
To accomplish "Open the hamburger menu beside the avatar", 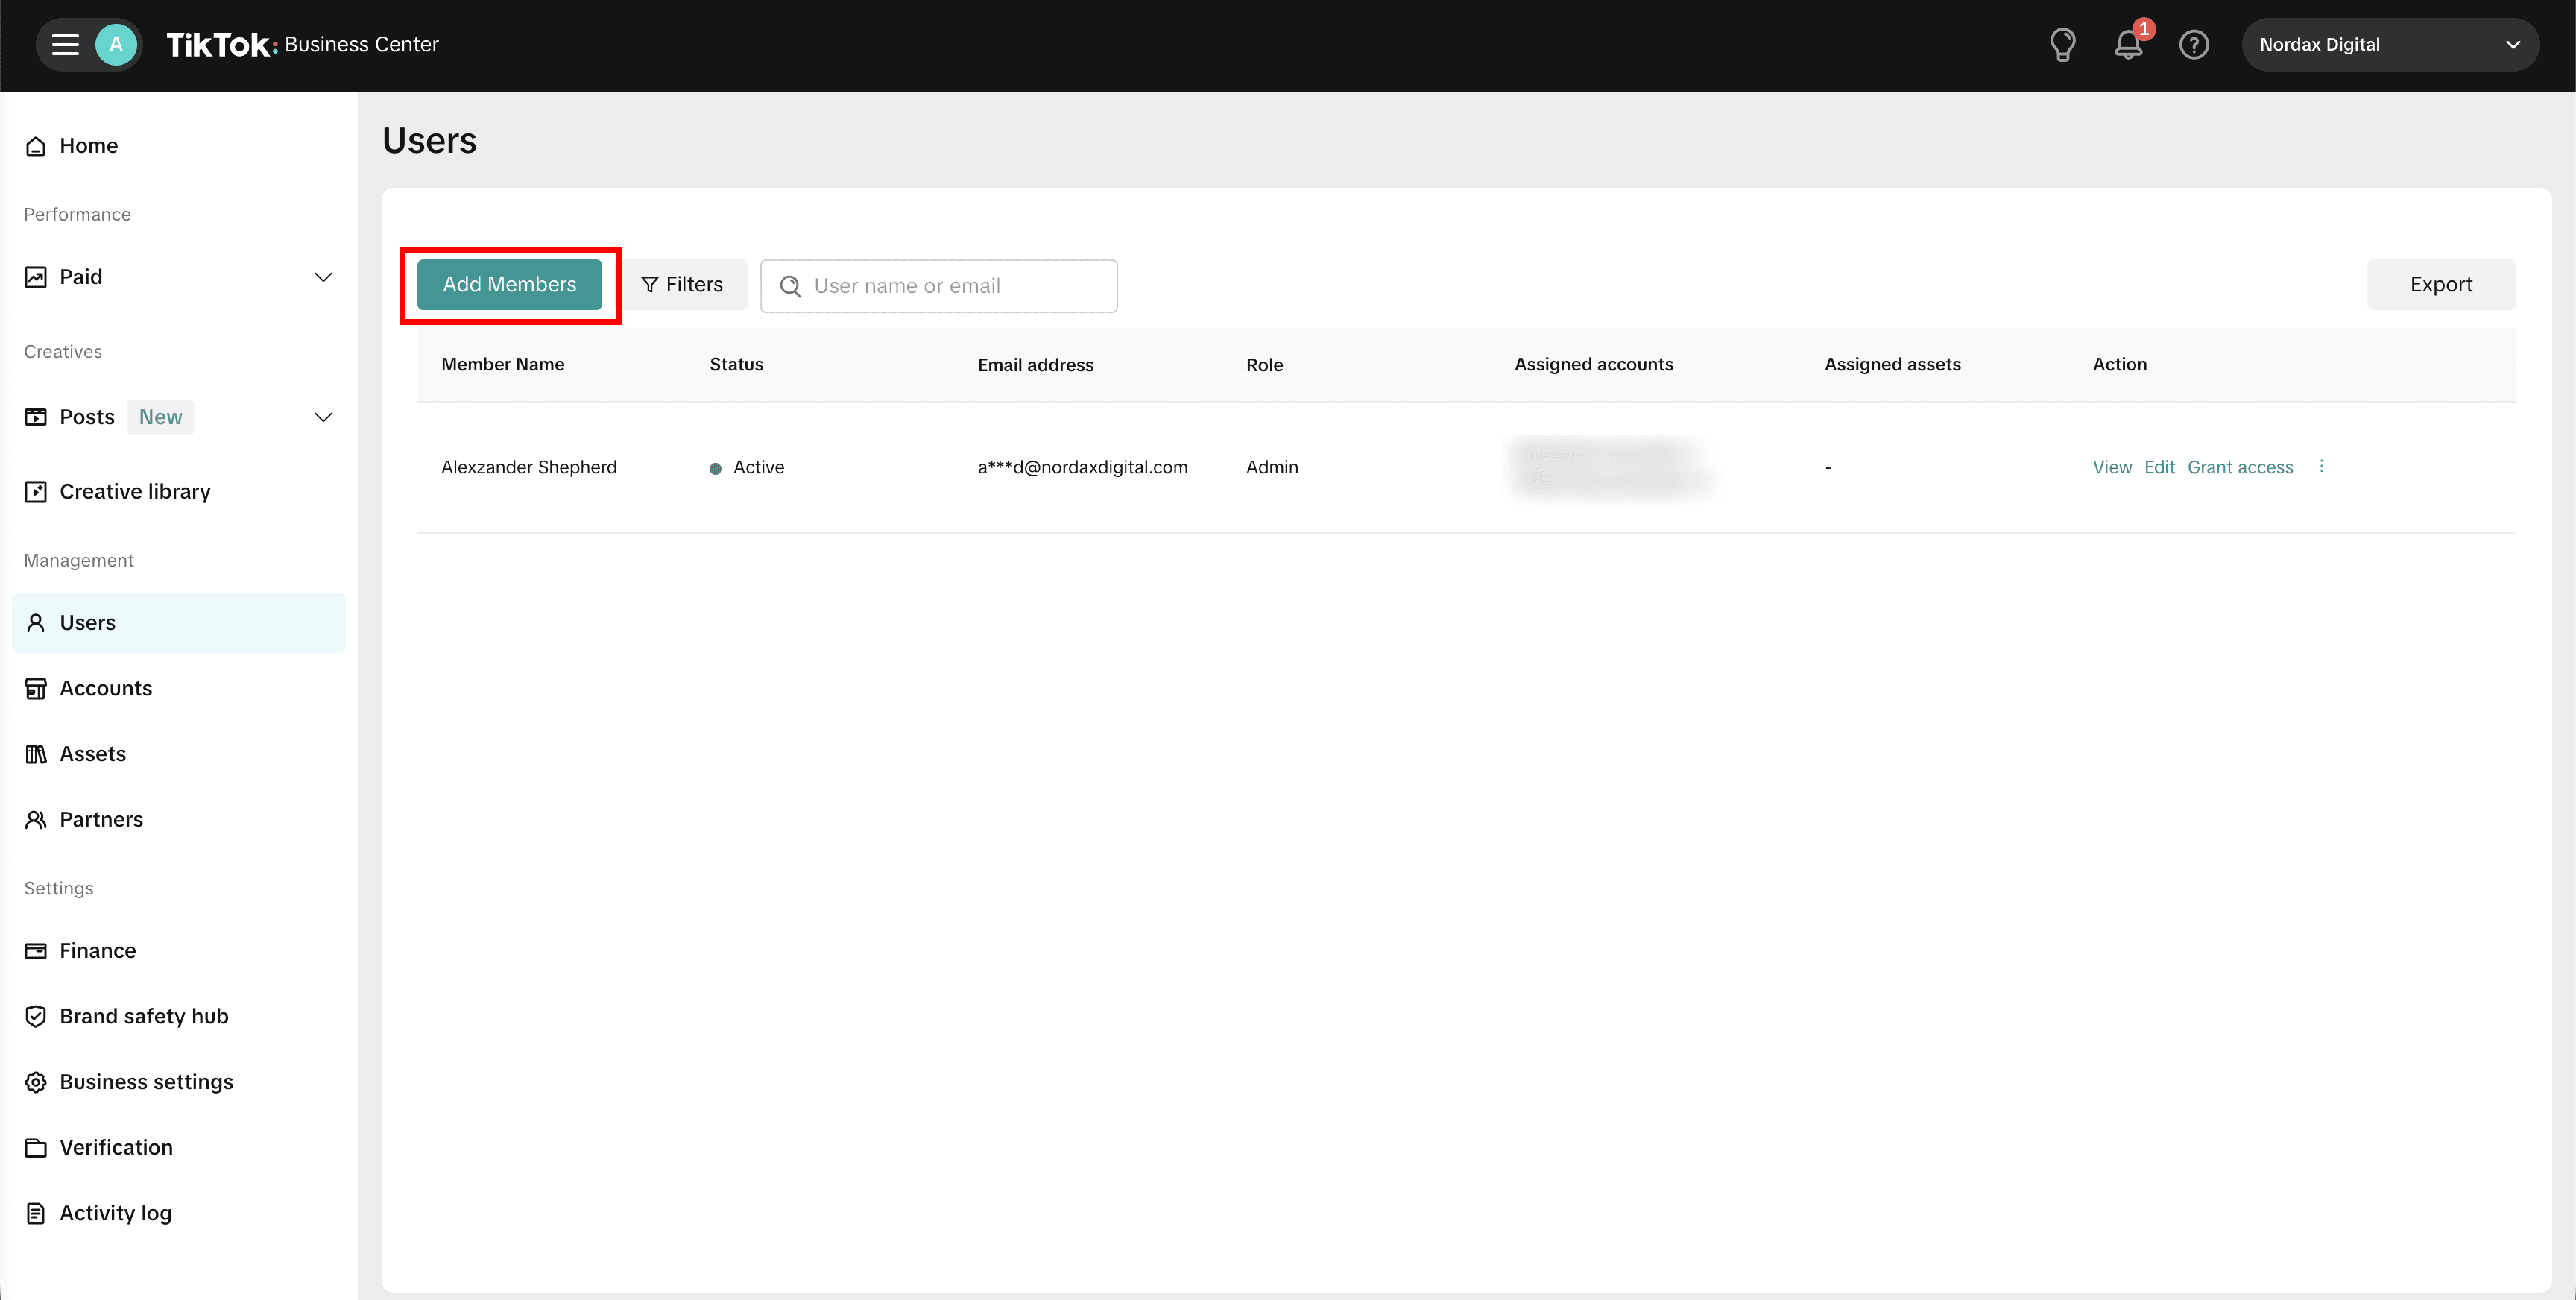I will coord(63,44).
